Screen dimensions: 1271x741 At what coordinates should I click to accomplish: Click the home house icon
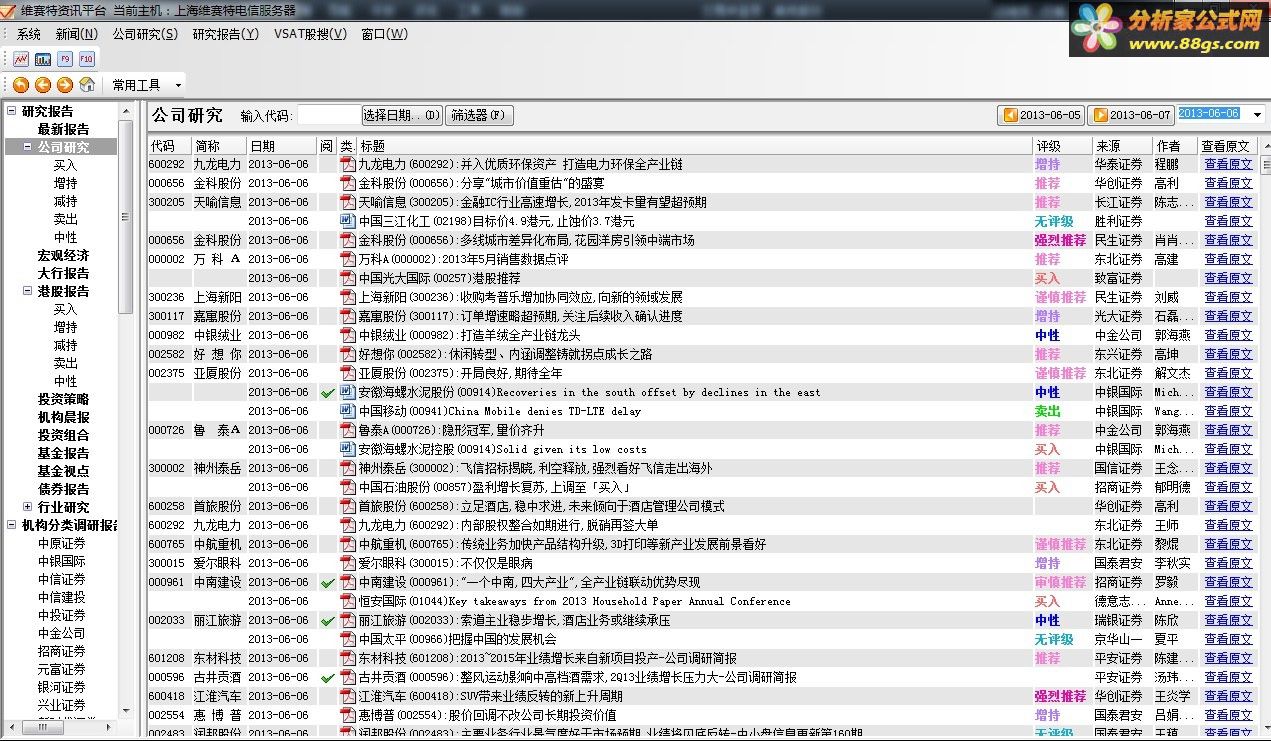click(x=87, y=85)
